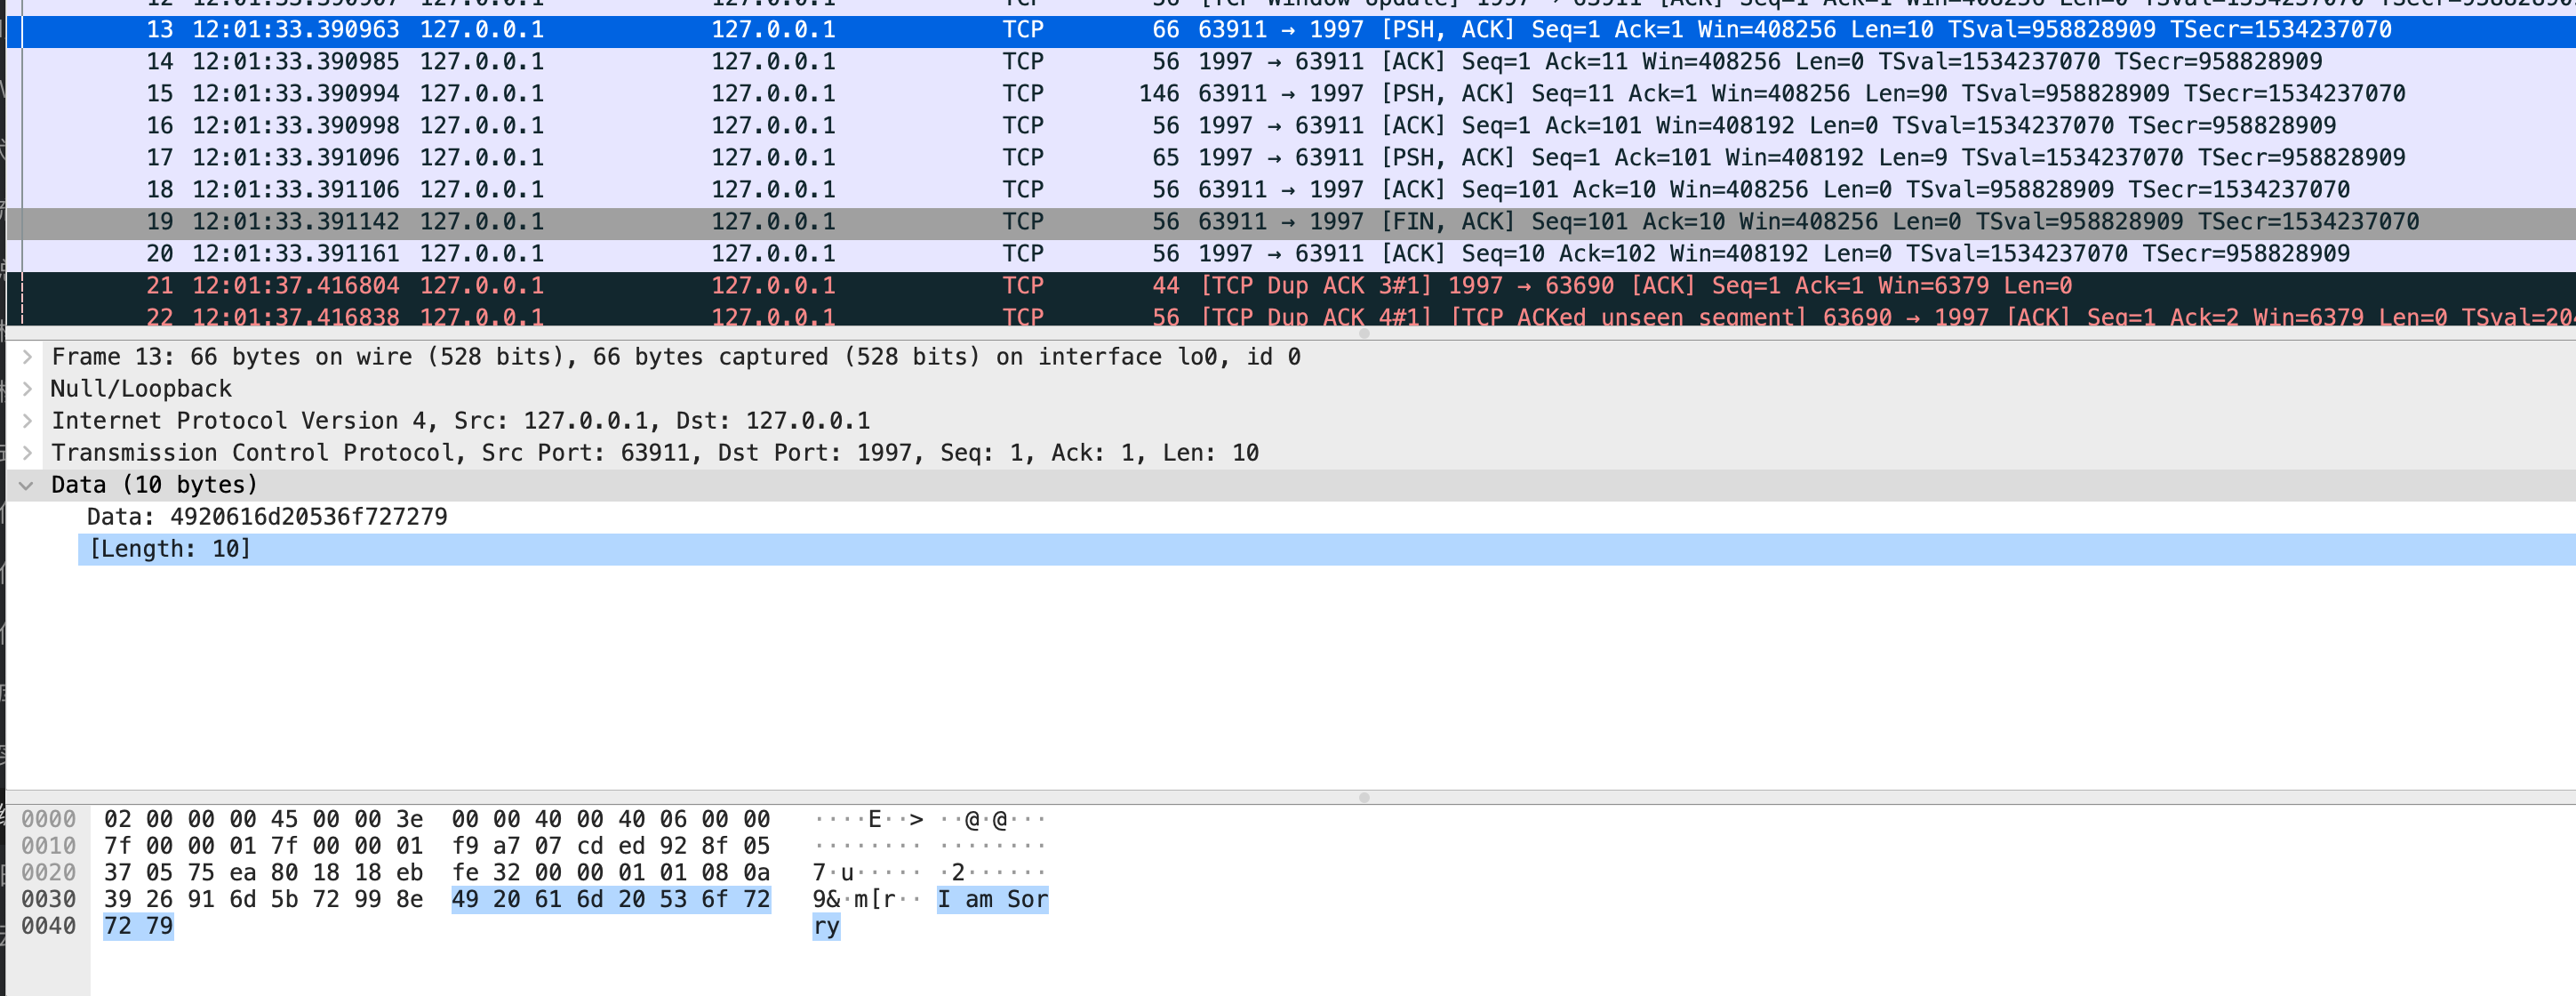Select the [Length: 10] field
The width and height of the screenshot is (2576, 996).
170,549
